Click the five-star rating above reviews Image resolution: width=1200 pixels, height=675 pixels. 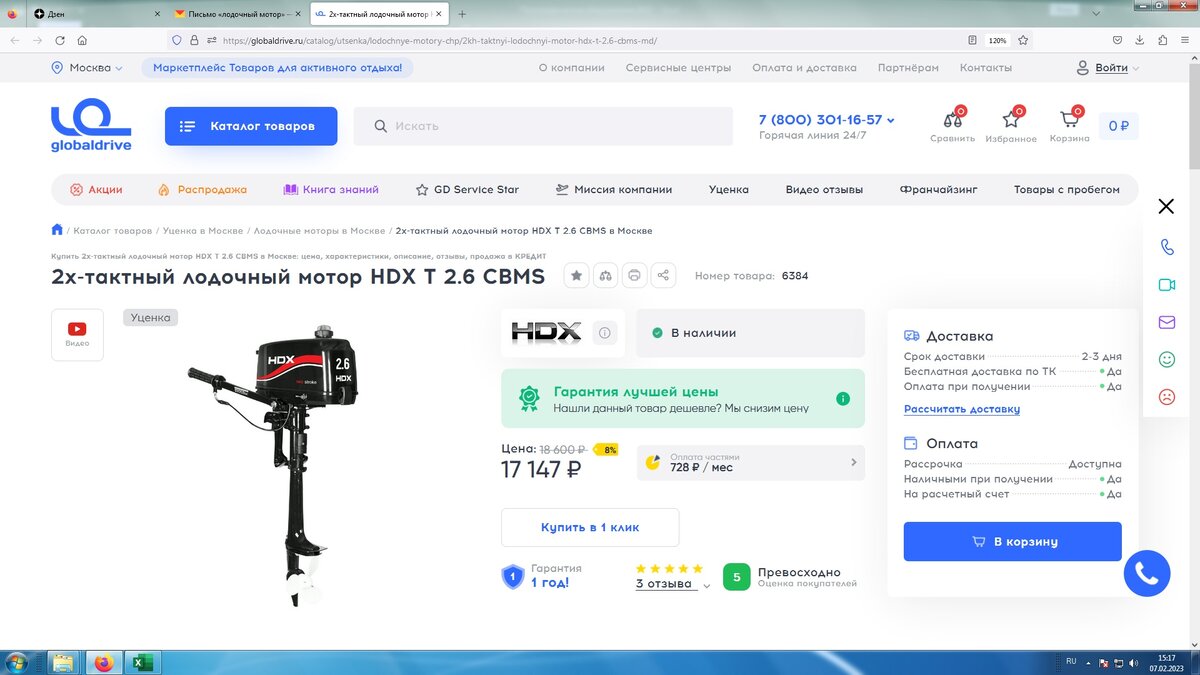click(669, 568)
